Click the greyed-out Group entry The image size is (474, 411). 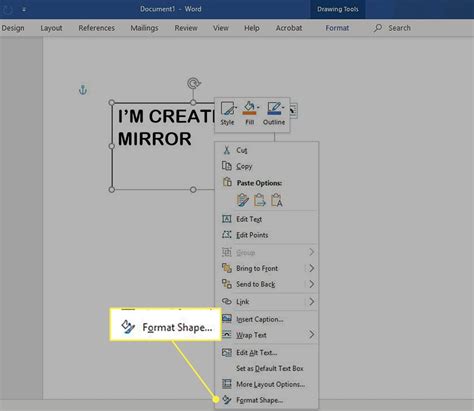tap(267, 252)
